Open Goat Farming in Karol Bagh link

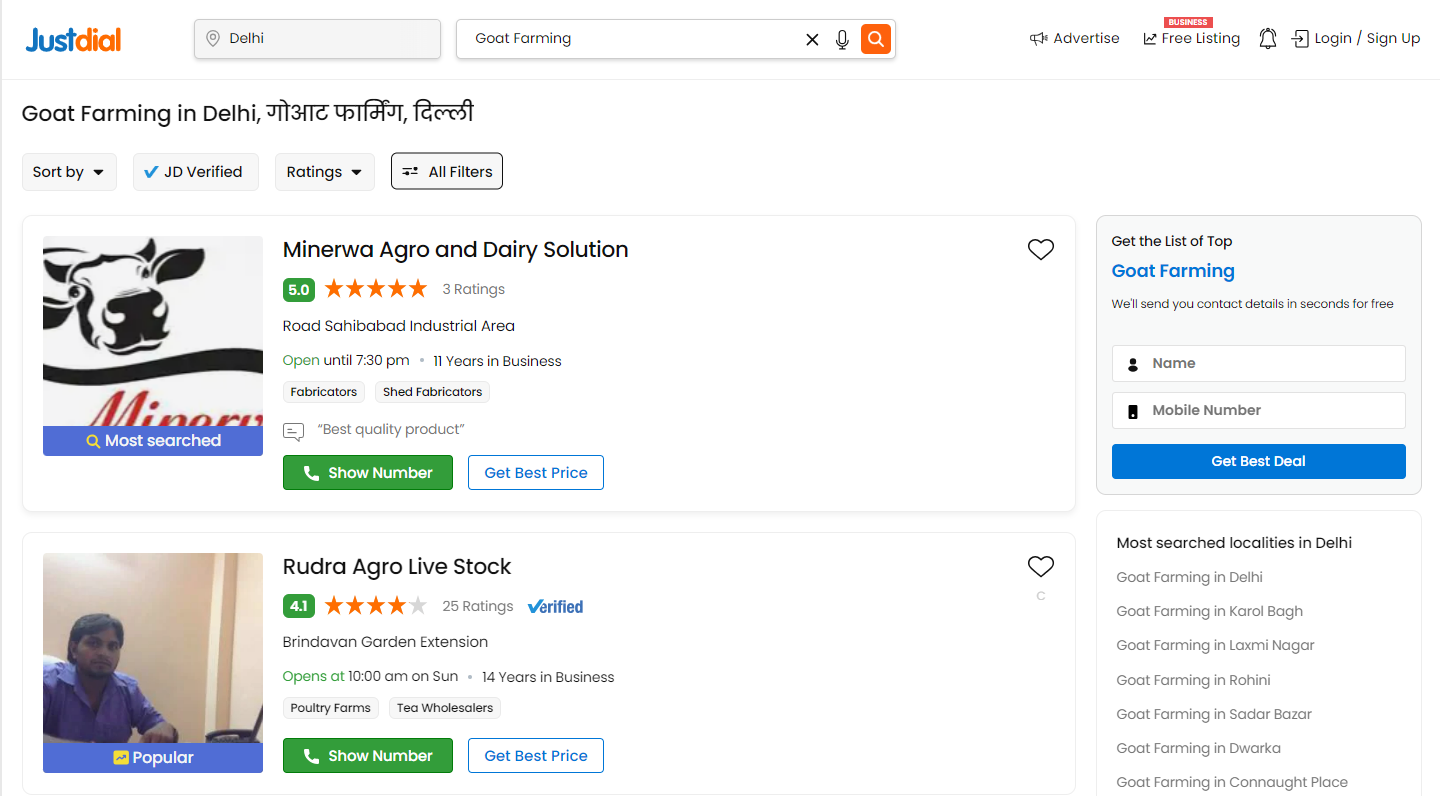(1210, 611)
